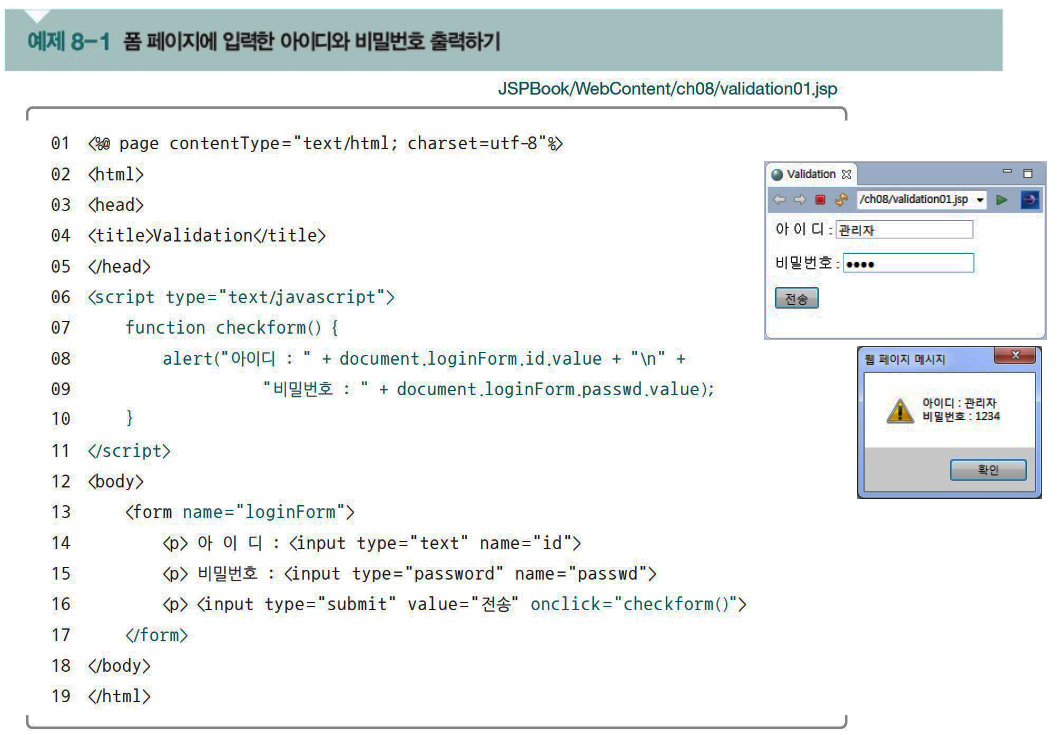Click the file path JSPBook/WebContent/ch08/validation01.jsp

[667, 88]
